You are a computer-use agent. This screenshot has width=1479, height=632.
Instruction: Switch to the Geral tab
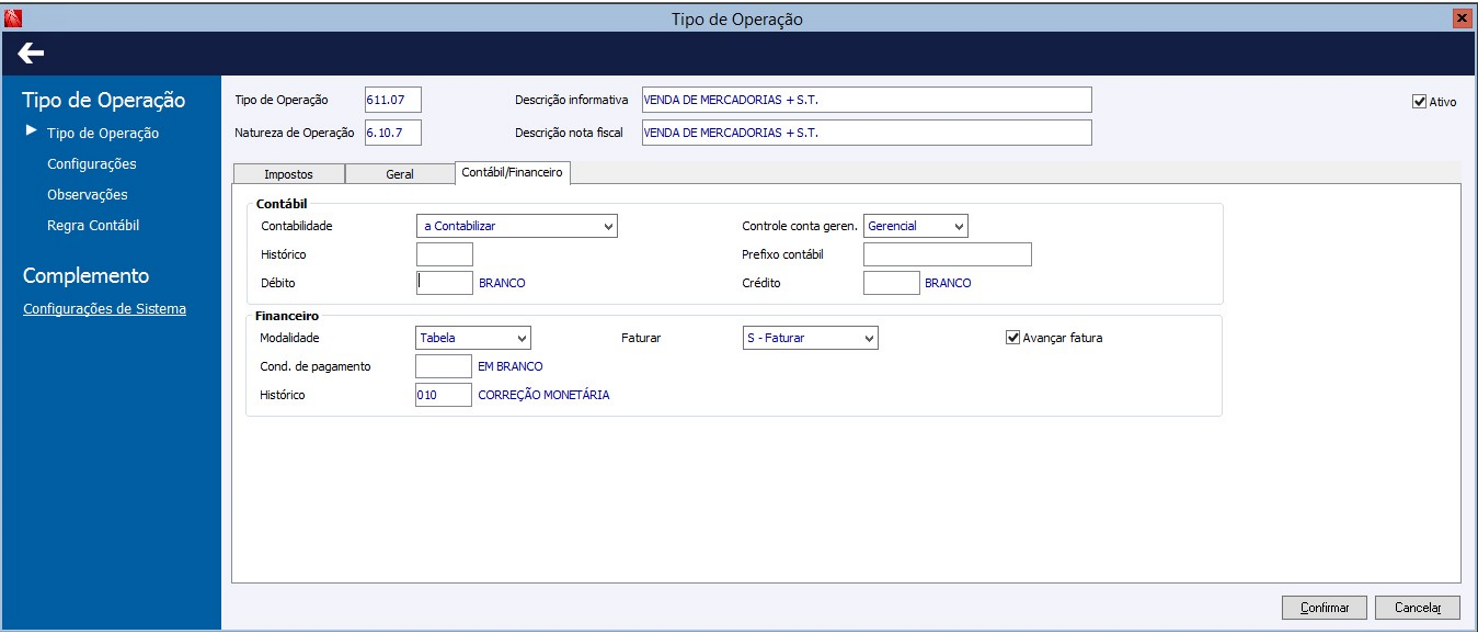400,174
